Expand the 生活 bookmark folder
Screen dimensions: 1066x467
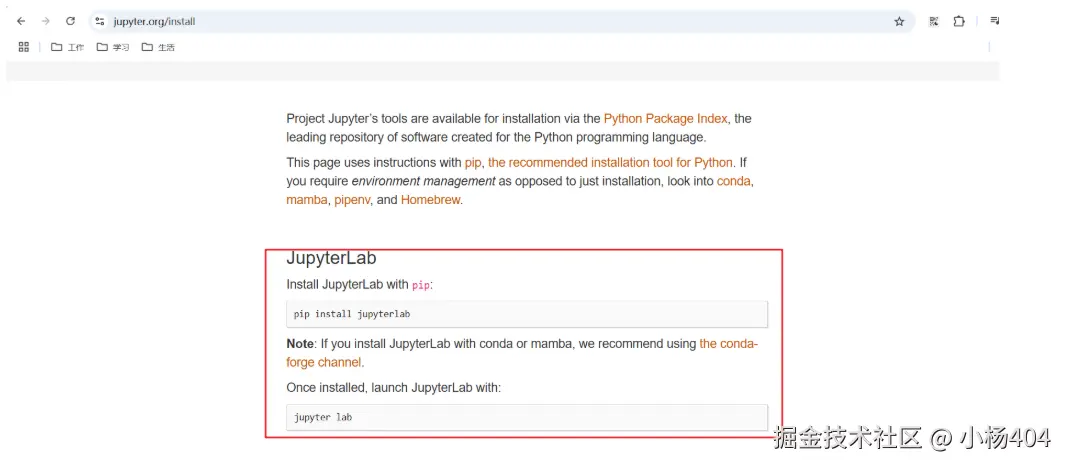(x=158, y=47)
